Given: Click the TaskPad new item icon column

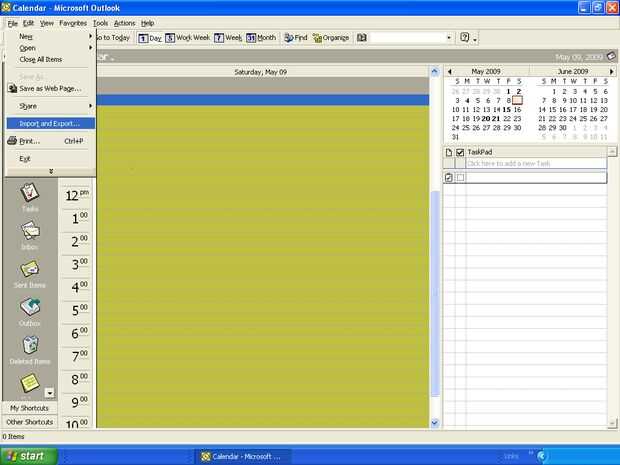Looking at the screenshot, I should point(449,152).
